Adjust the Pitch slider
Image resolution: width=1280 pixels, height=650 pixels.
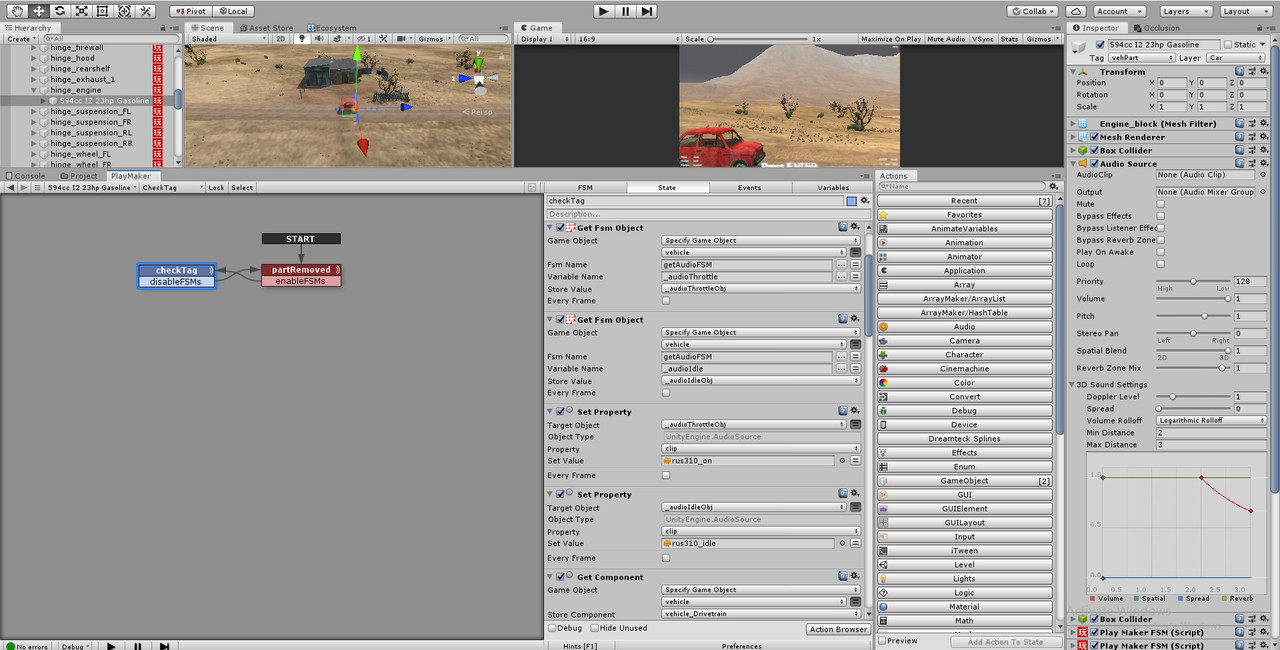pos(1193,316)
